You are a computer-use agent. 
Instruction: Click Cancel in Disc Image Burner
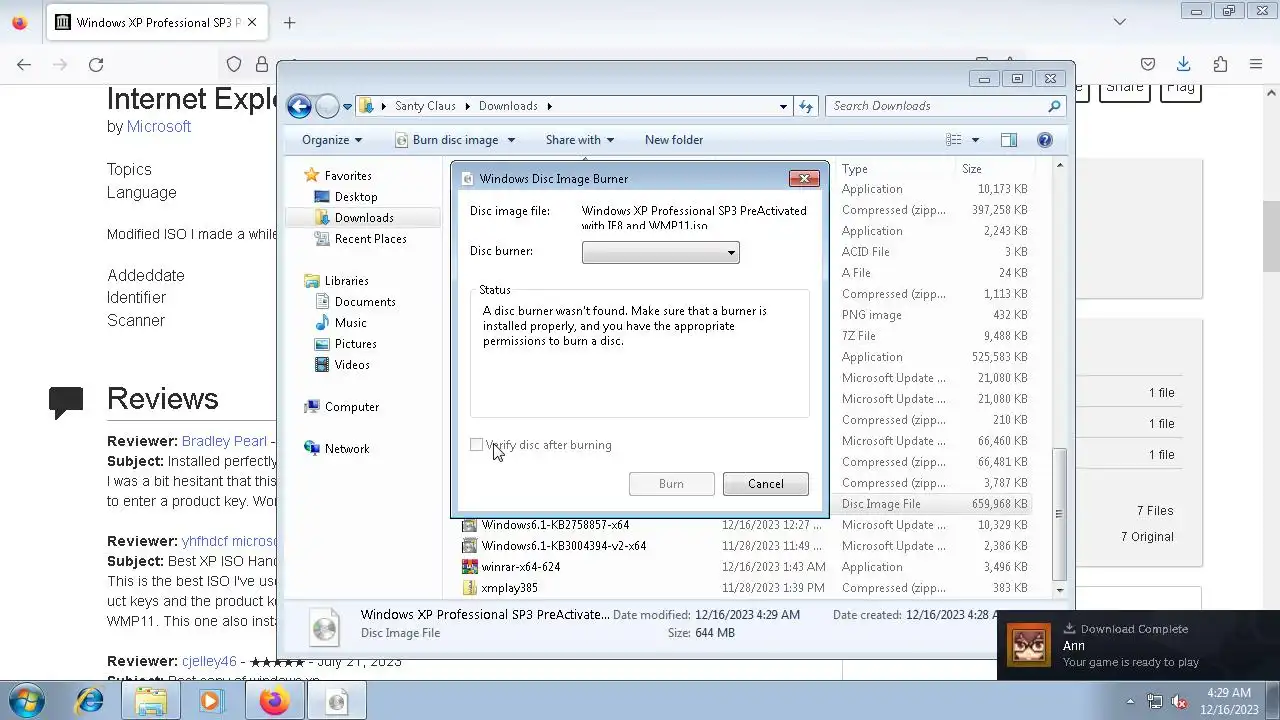(x=765, y=484)
